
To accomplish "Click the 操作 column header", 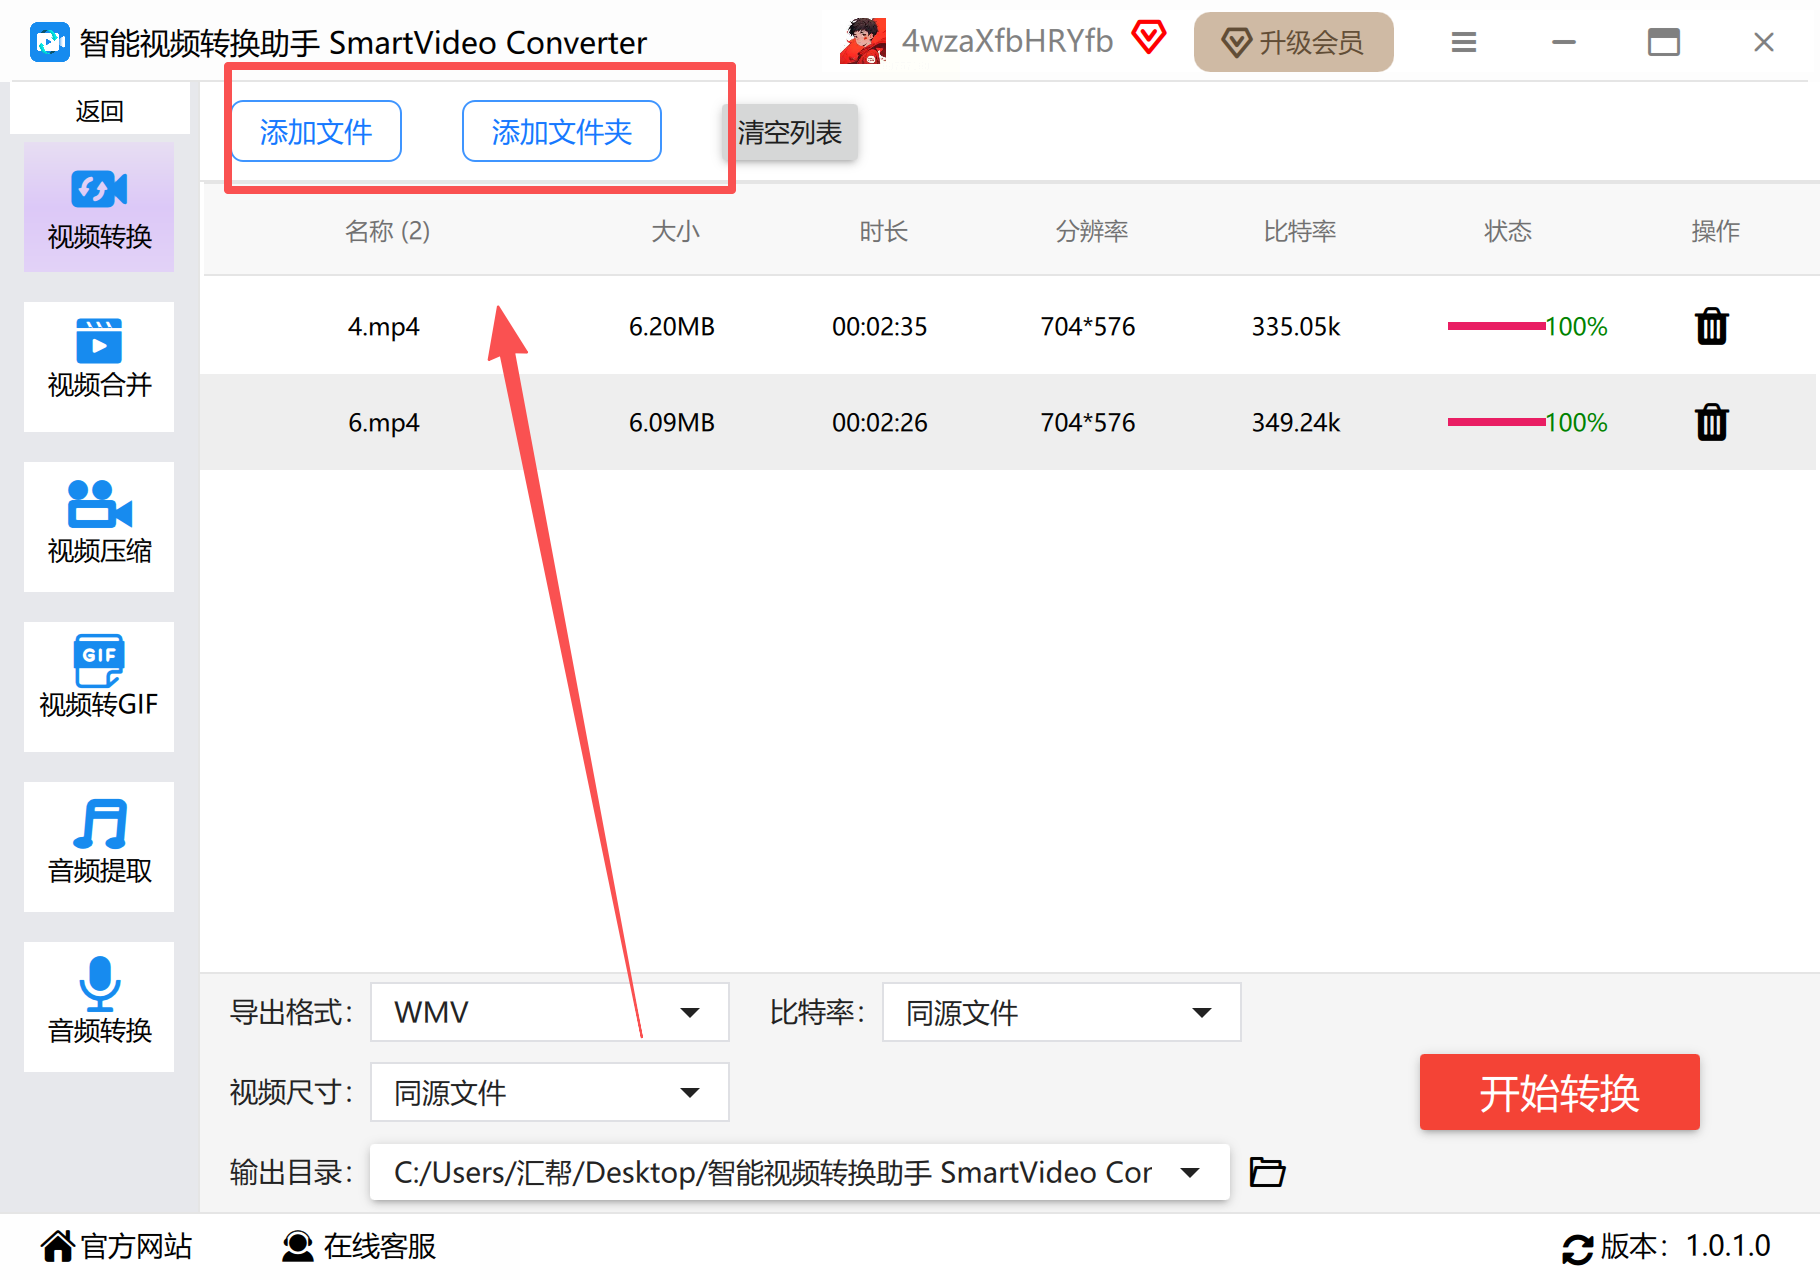I will pos(1716,231).
